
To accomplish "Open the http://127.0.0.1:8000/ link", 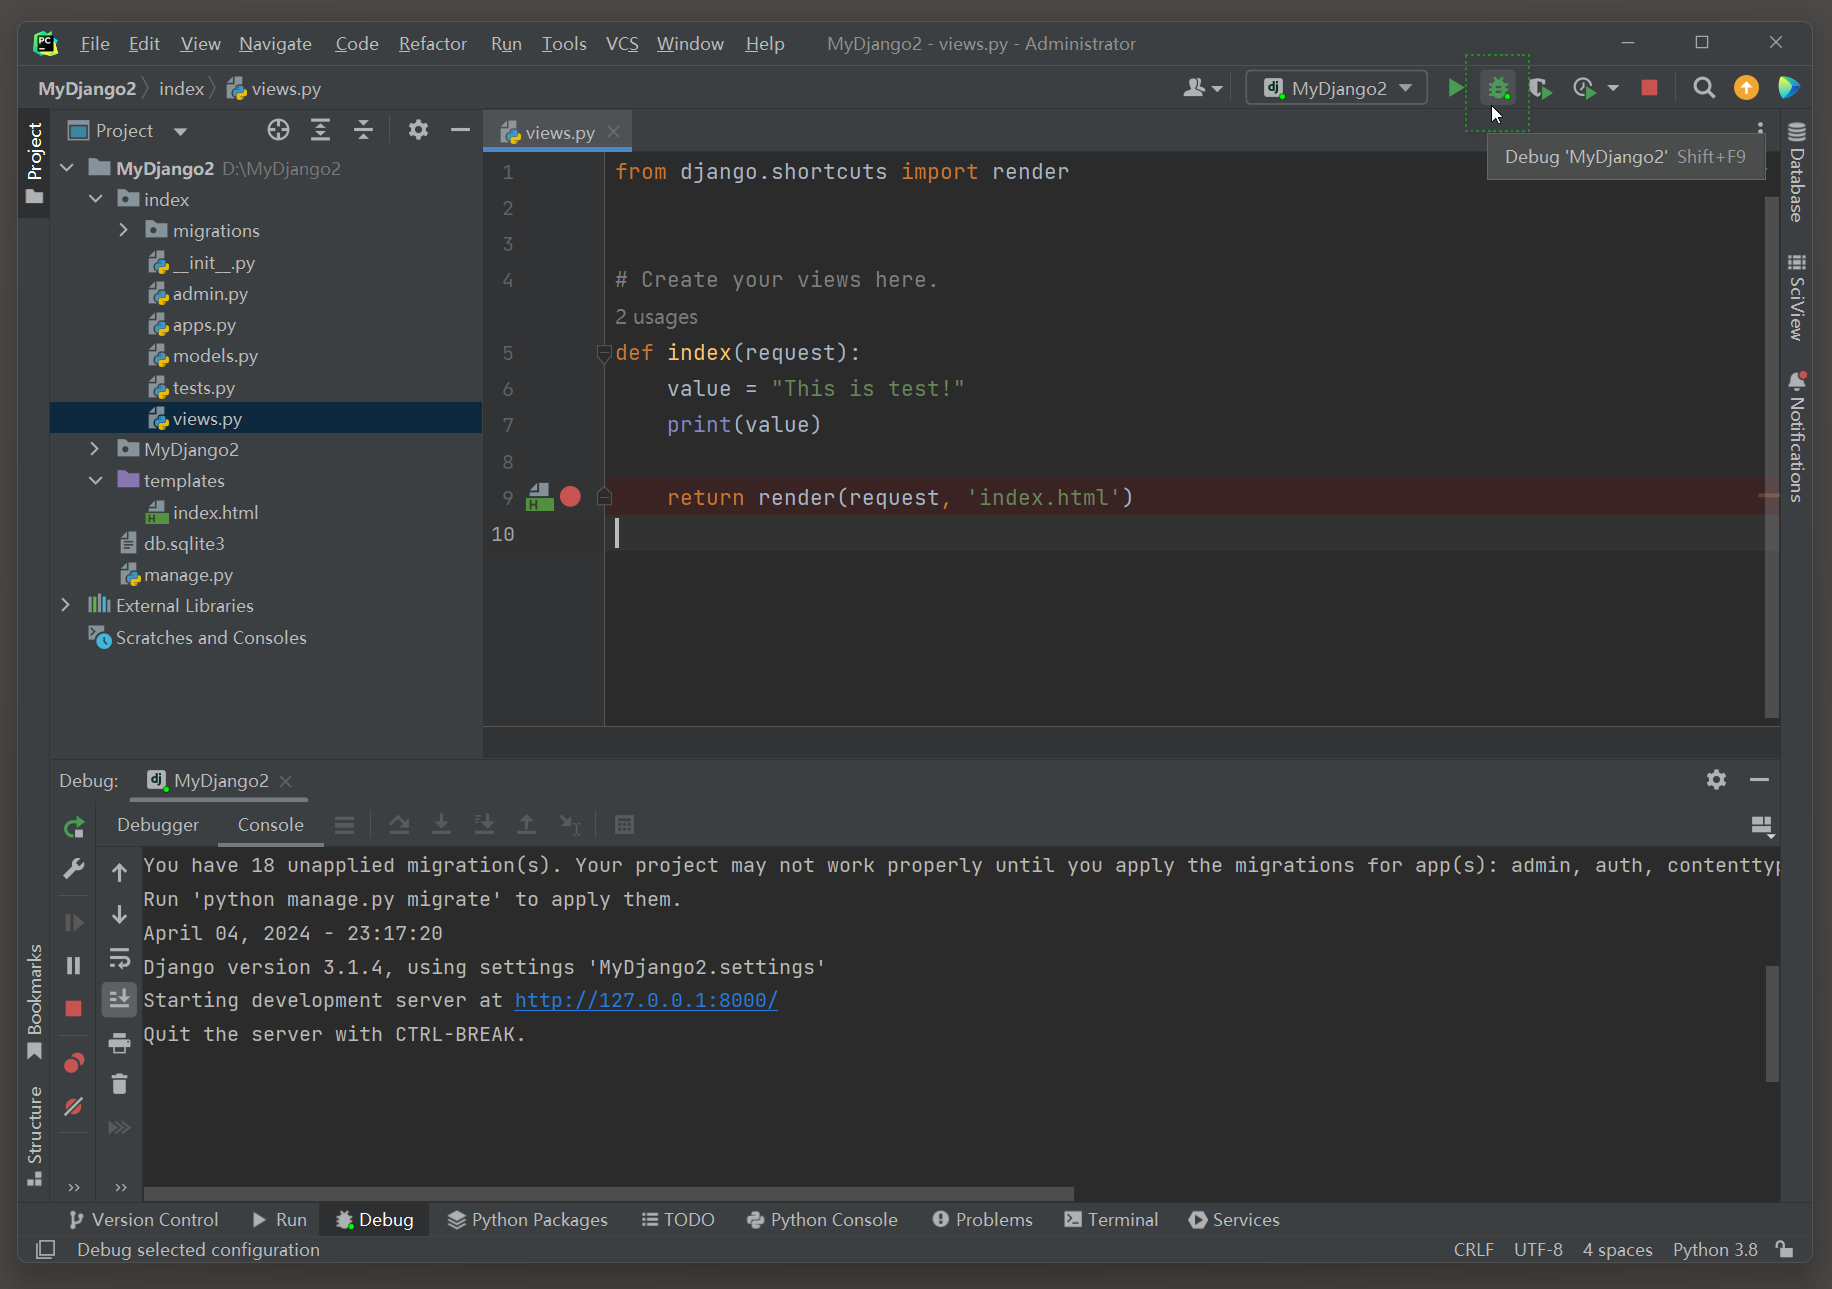I will pyautogui.click(x=646, y=1000).
